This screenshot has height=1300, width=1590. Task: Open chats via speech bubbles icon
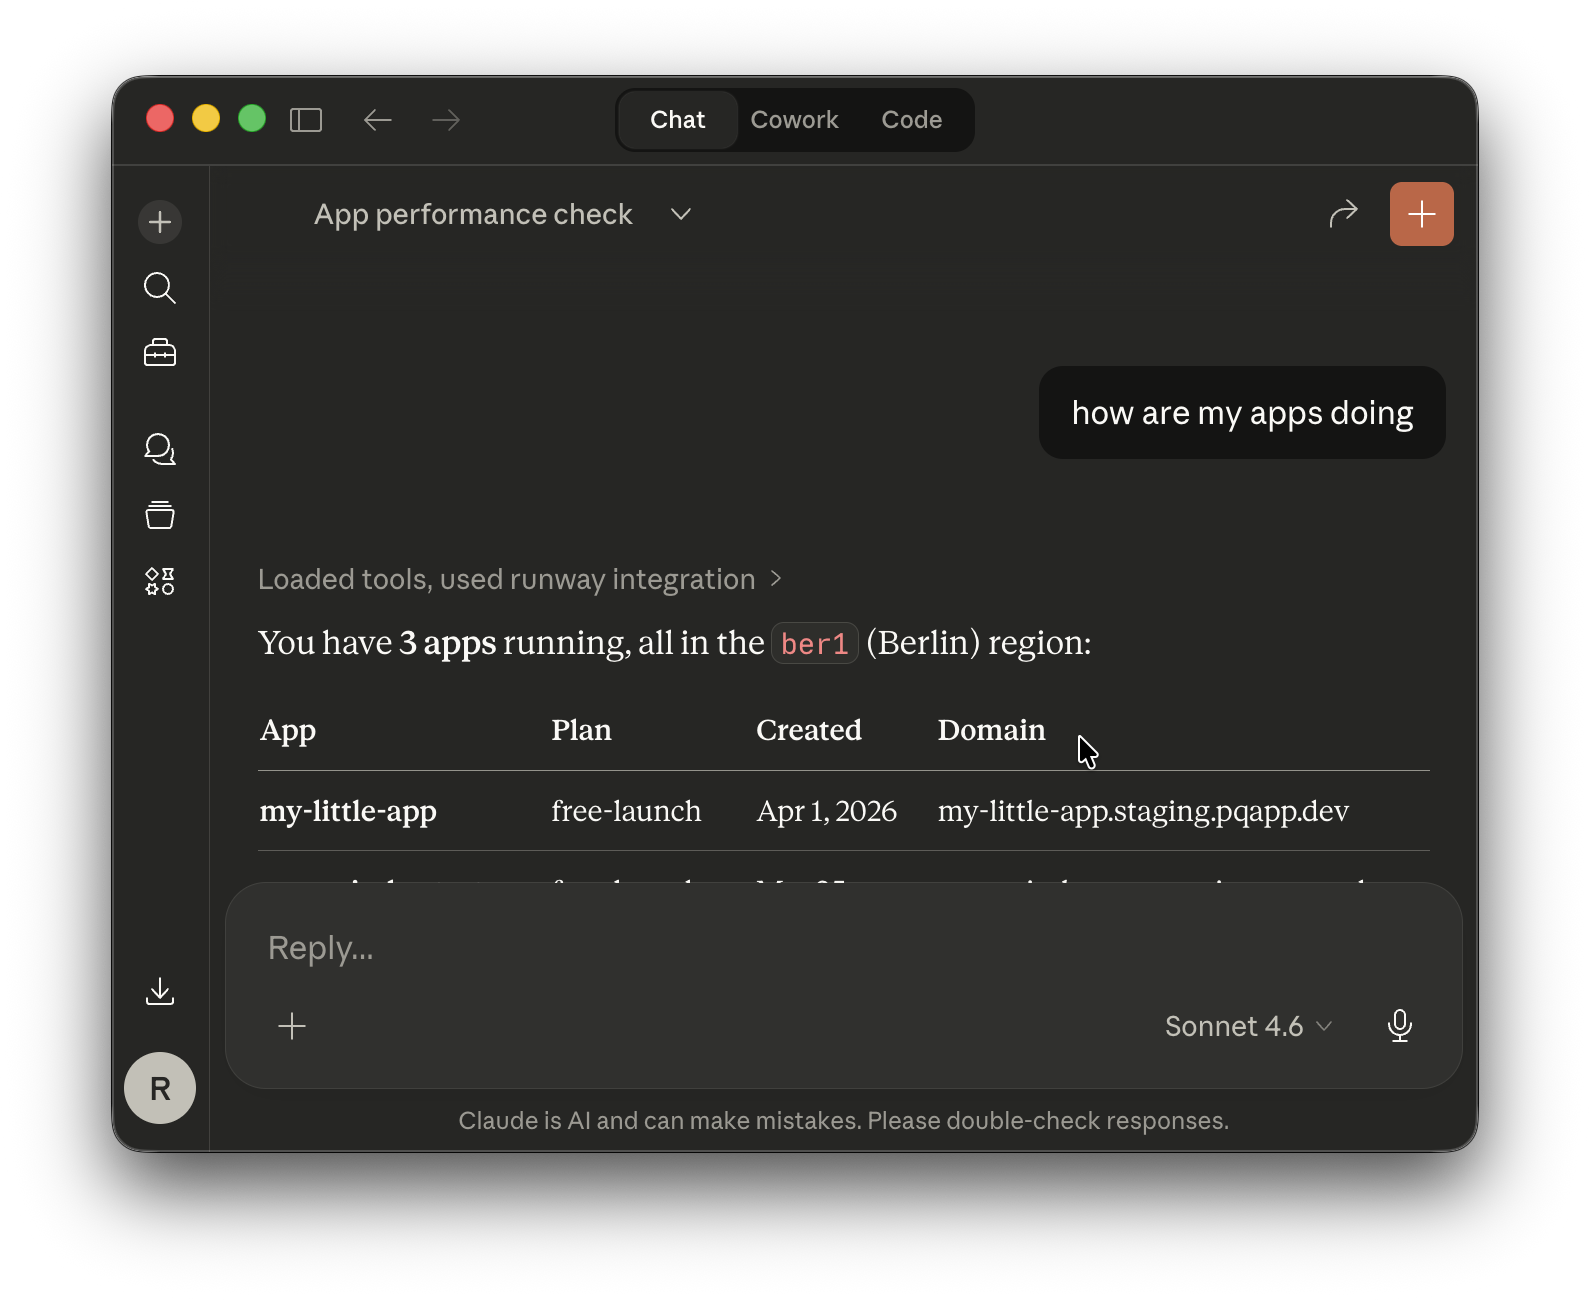pyautogui.click(x=160, y=449)
